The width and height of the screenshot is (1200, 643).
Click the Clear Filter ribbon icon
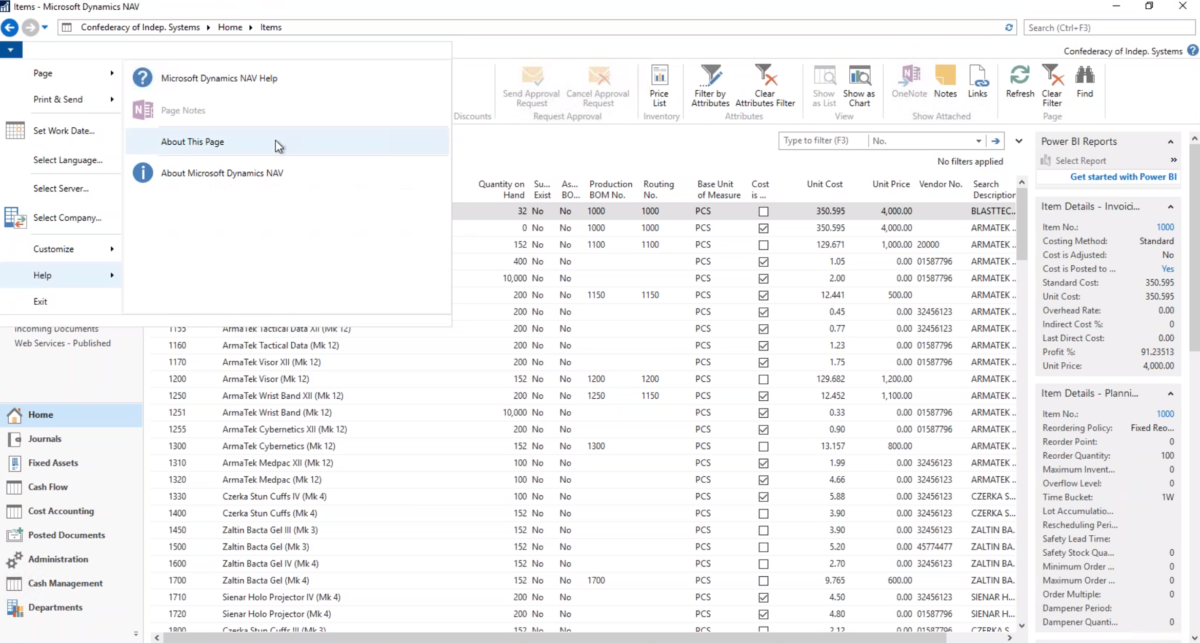point(1052,76)
